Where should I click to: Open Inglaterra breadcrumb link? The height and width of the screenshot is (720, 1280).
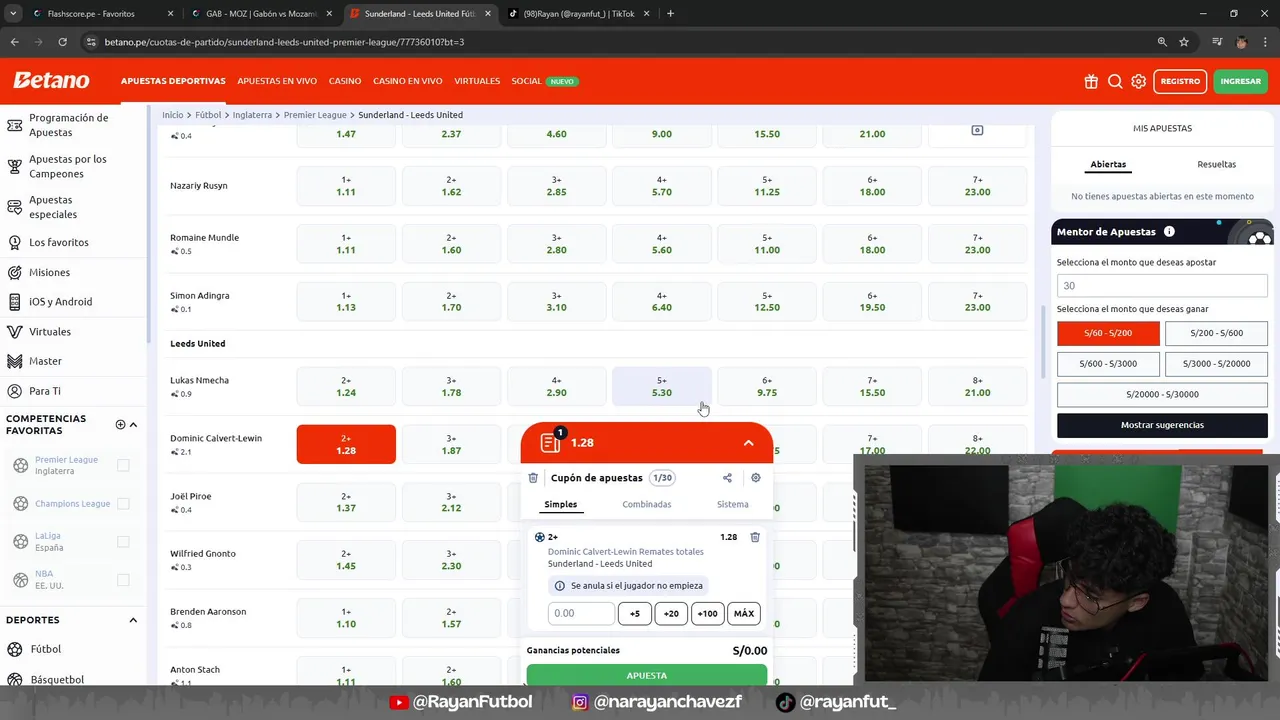[252, 115]
